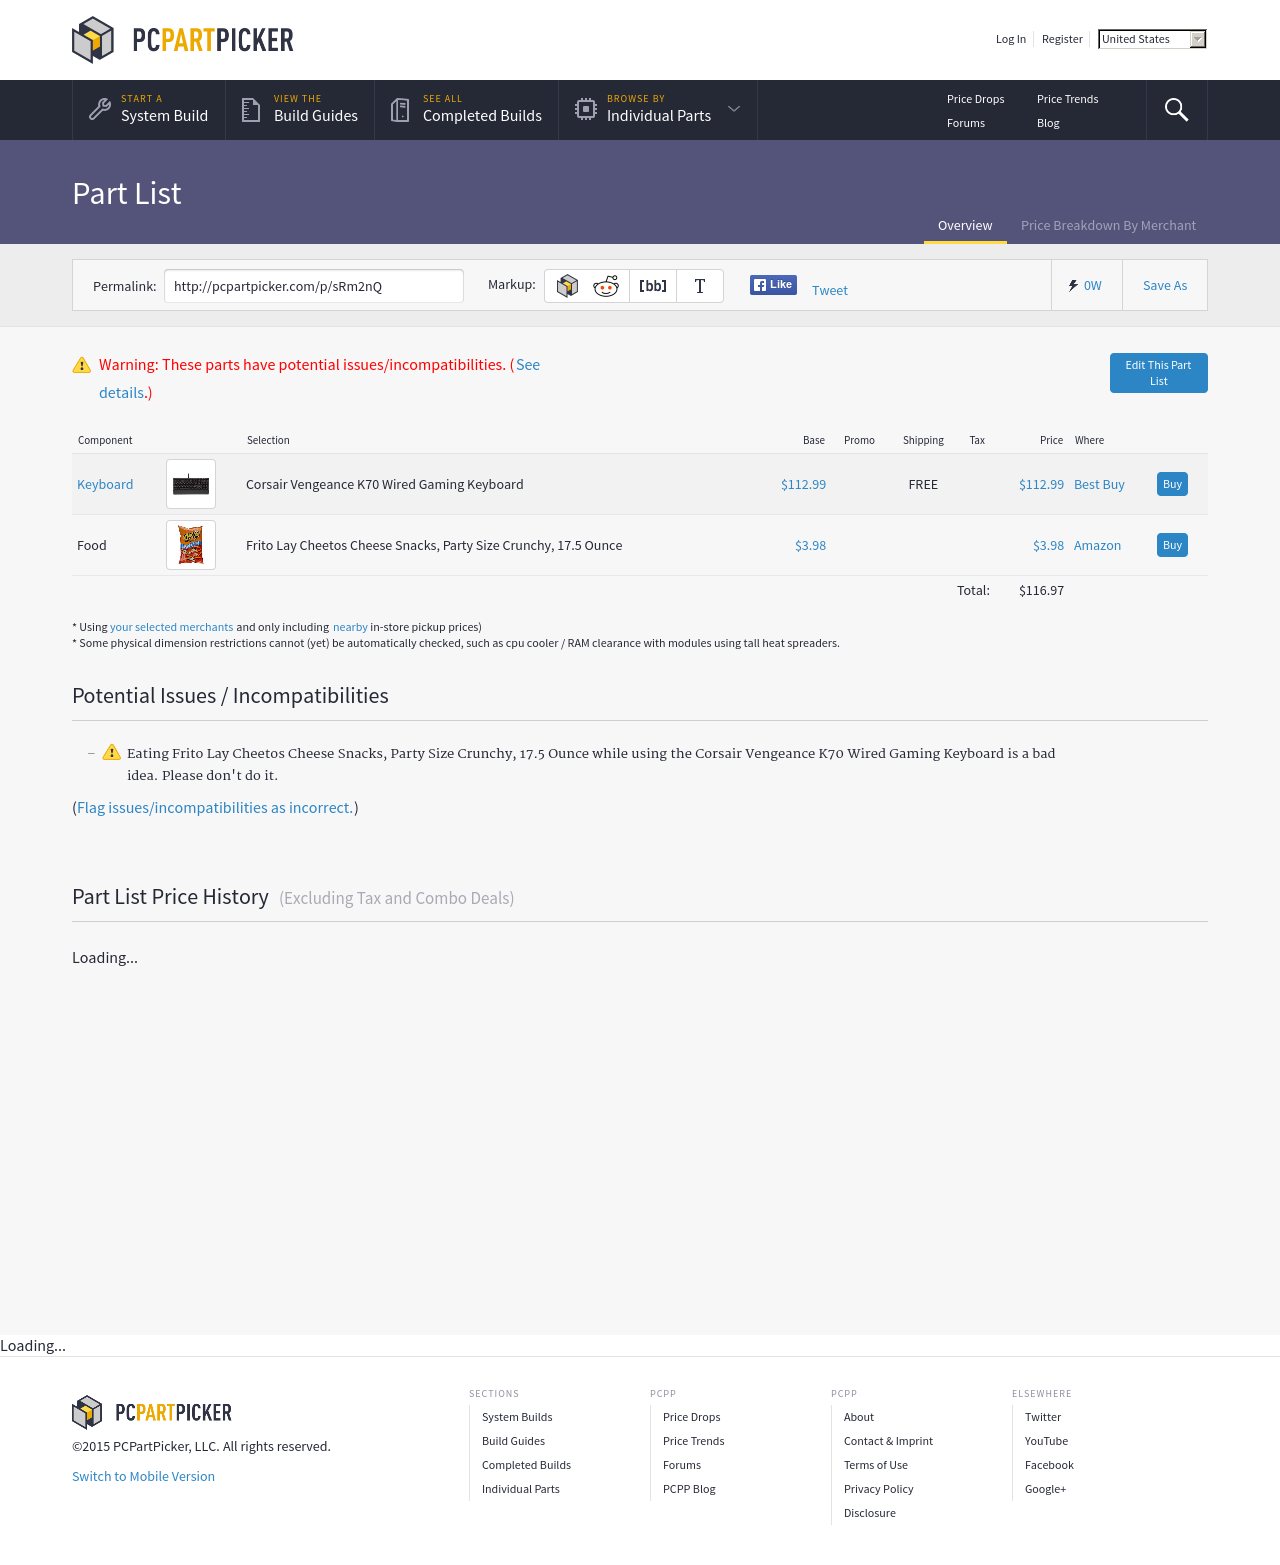Open footer Forums link

682,1465
